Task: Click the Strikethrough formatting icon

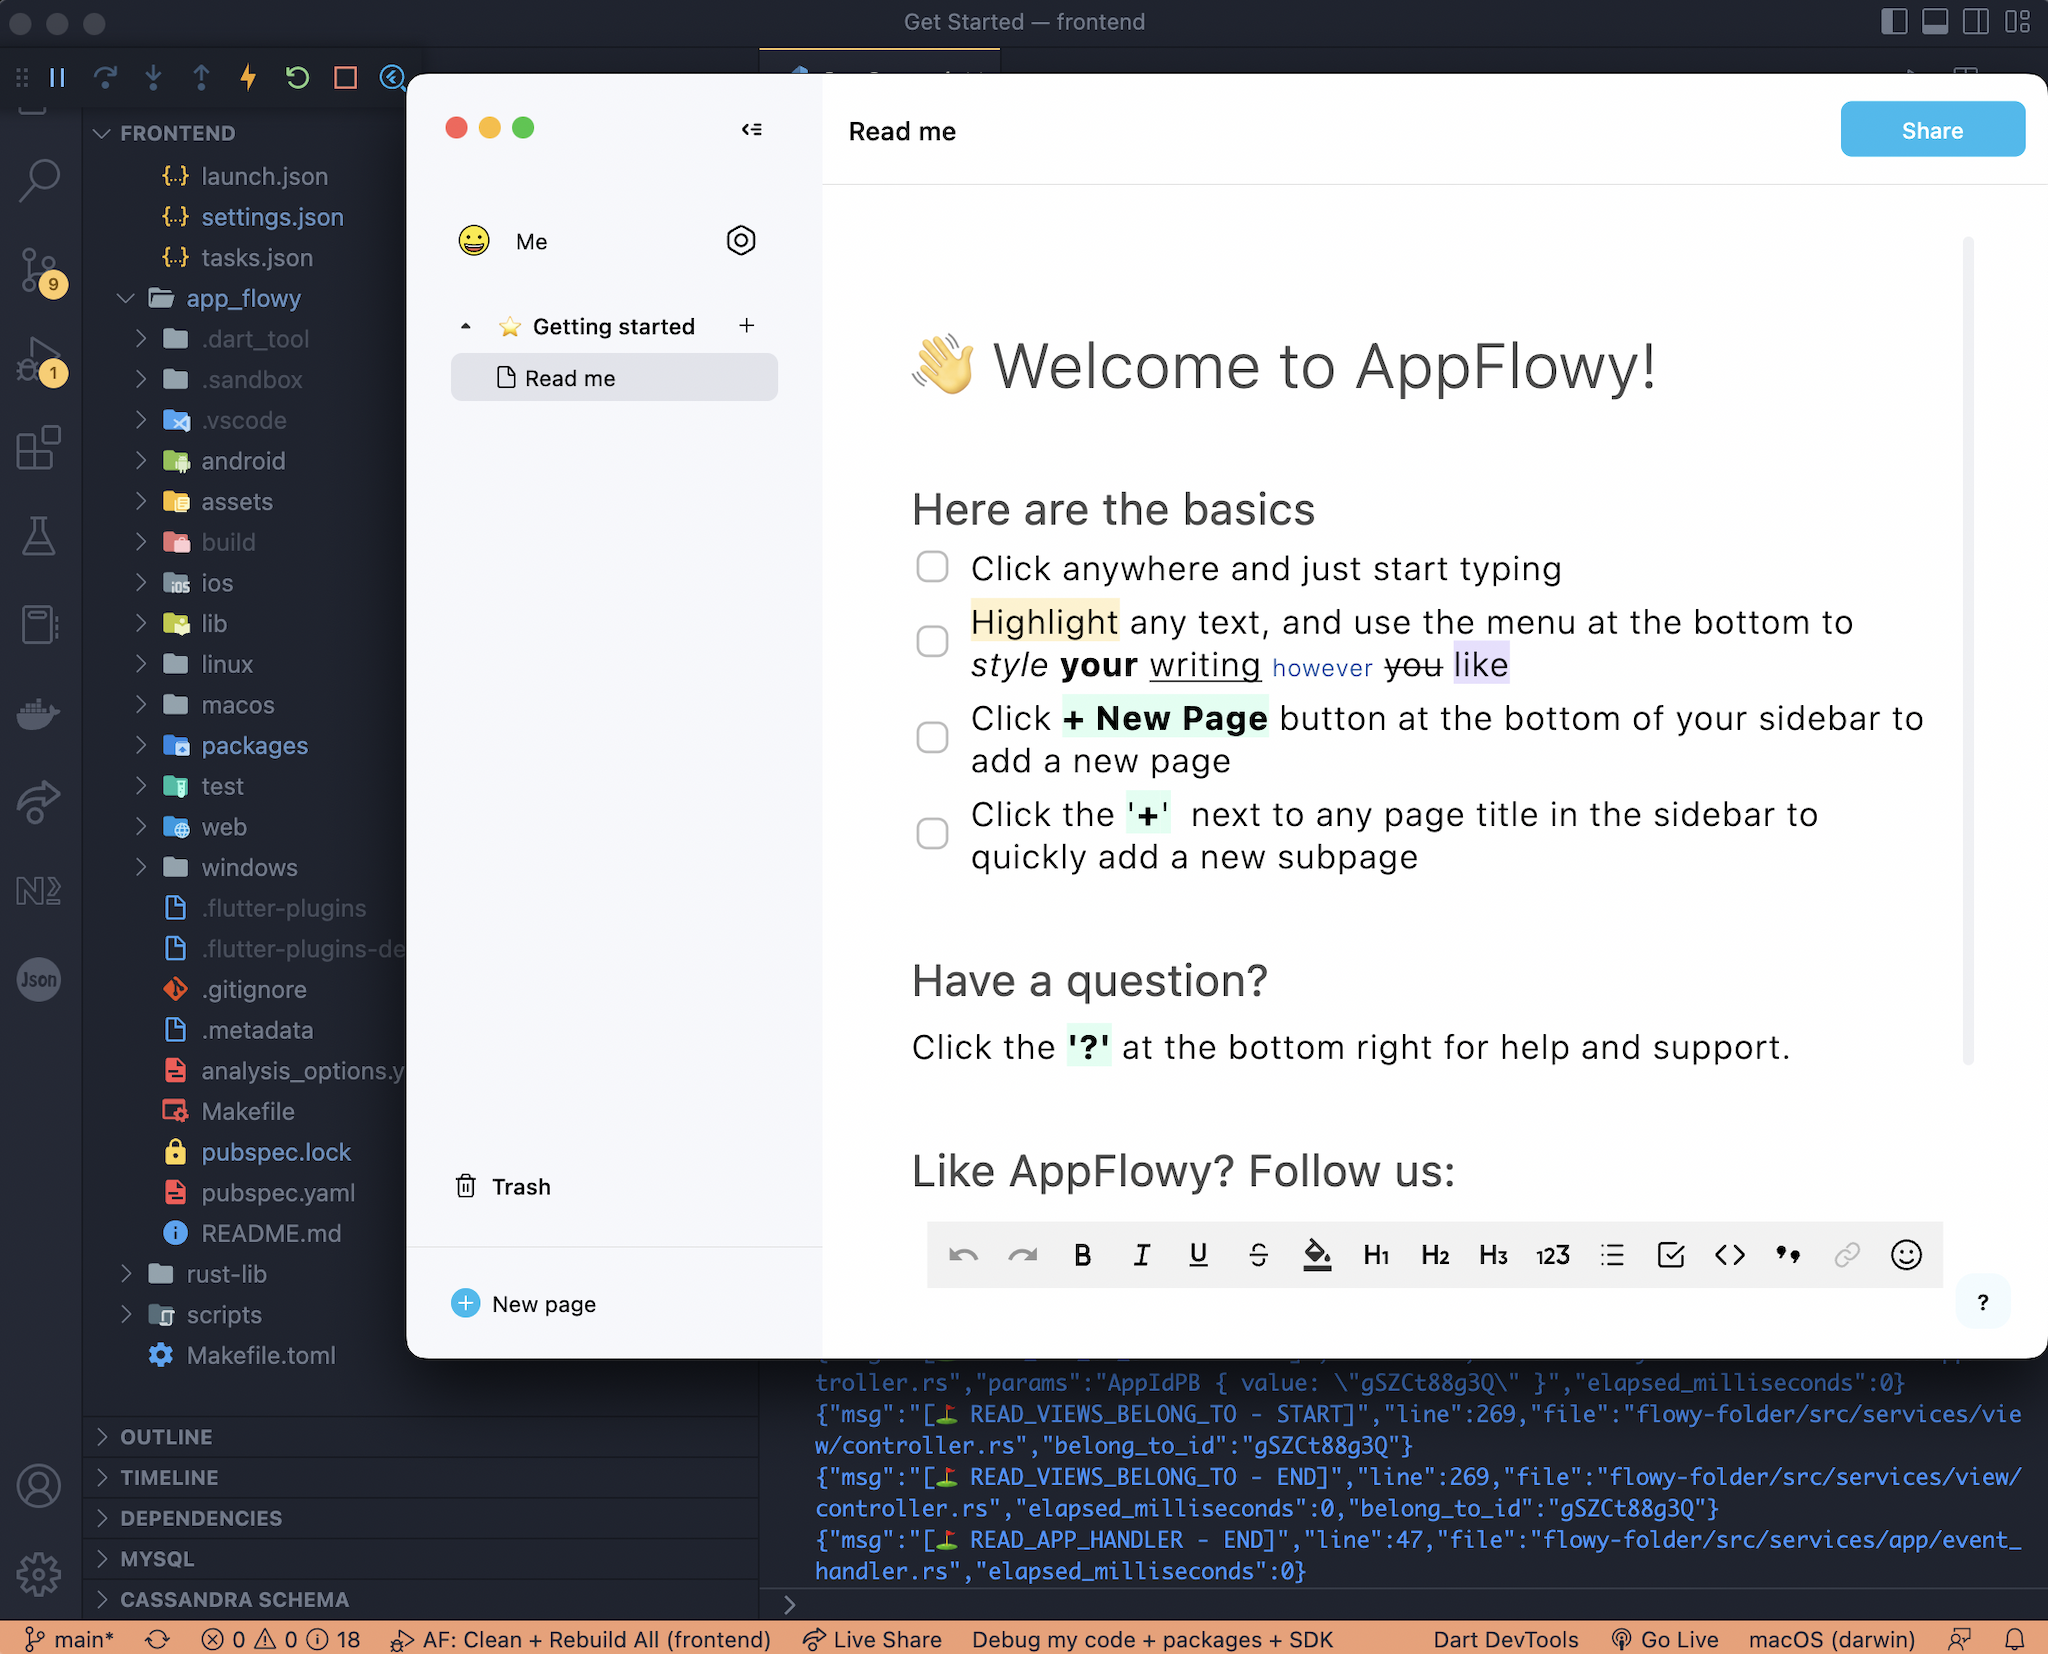Action: [x=1257, y=1254]
